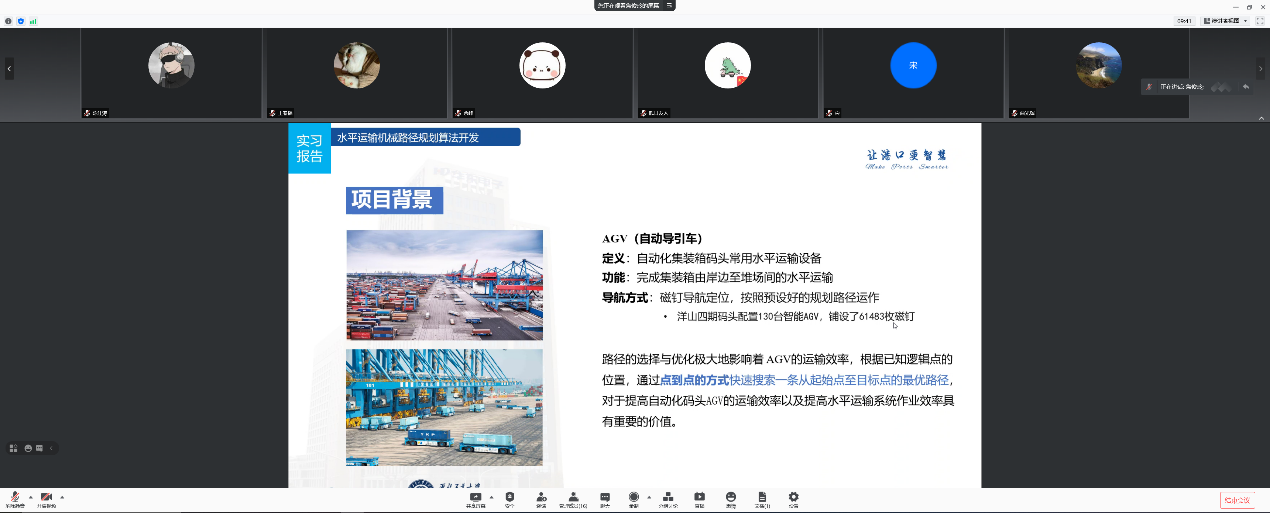Screen dimensions: 1270x513
Task: Open breakout rooms icon
Action: (x=667, y=497)
